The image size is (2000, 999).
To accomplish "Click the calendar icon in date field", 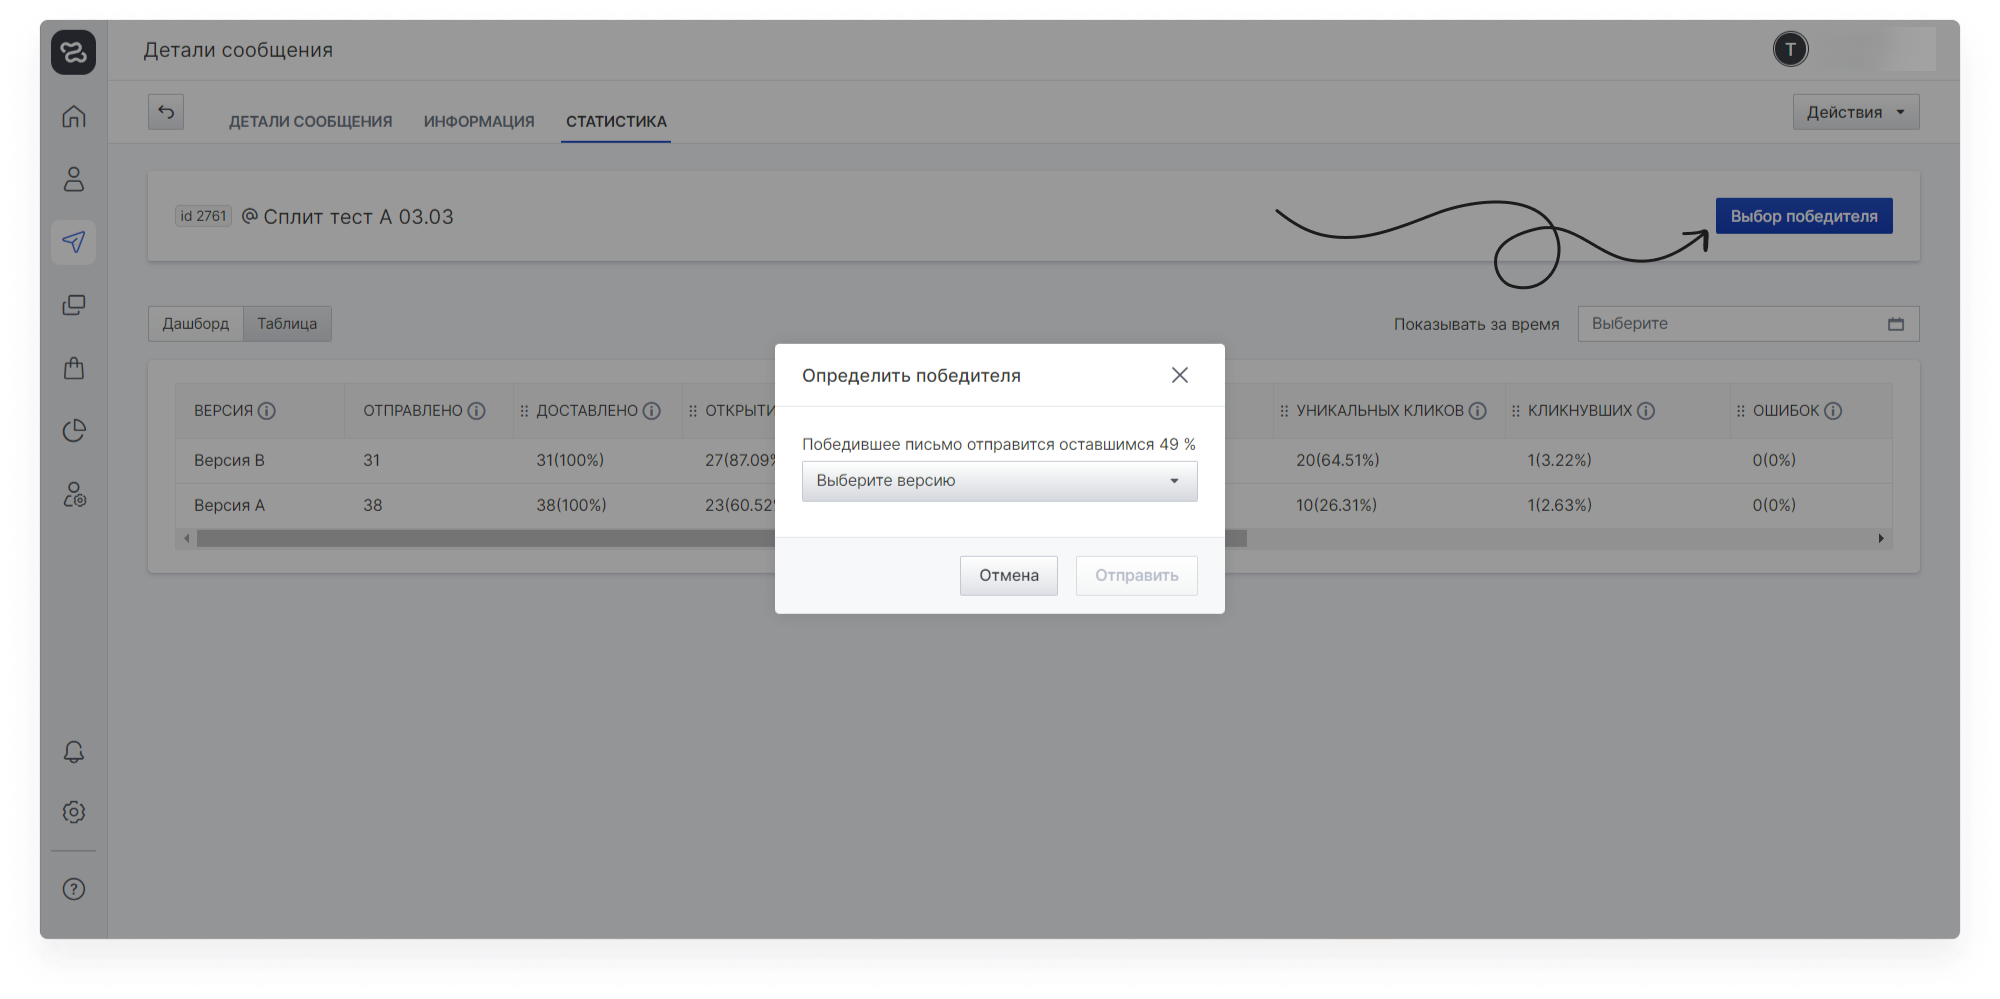I will (1896, 324).
